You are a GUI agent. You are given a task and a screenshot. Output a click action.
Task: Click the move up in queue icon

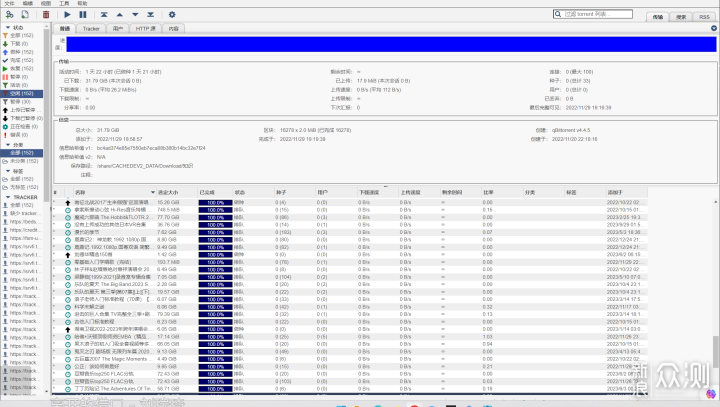point(119,15)
